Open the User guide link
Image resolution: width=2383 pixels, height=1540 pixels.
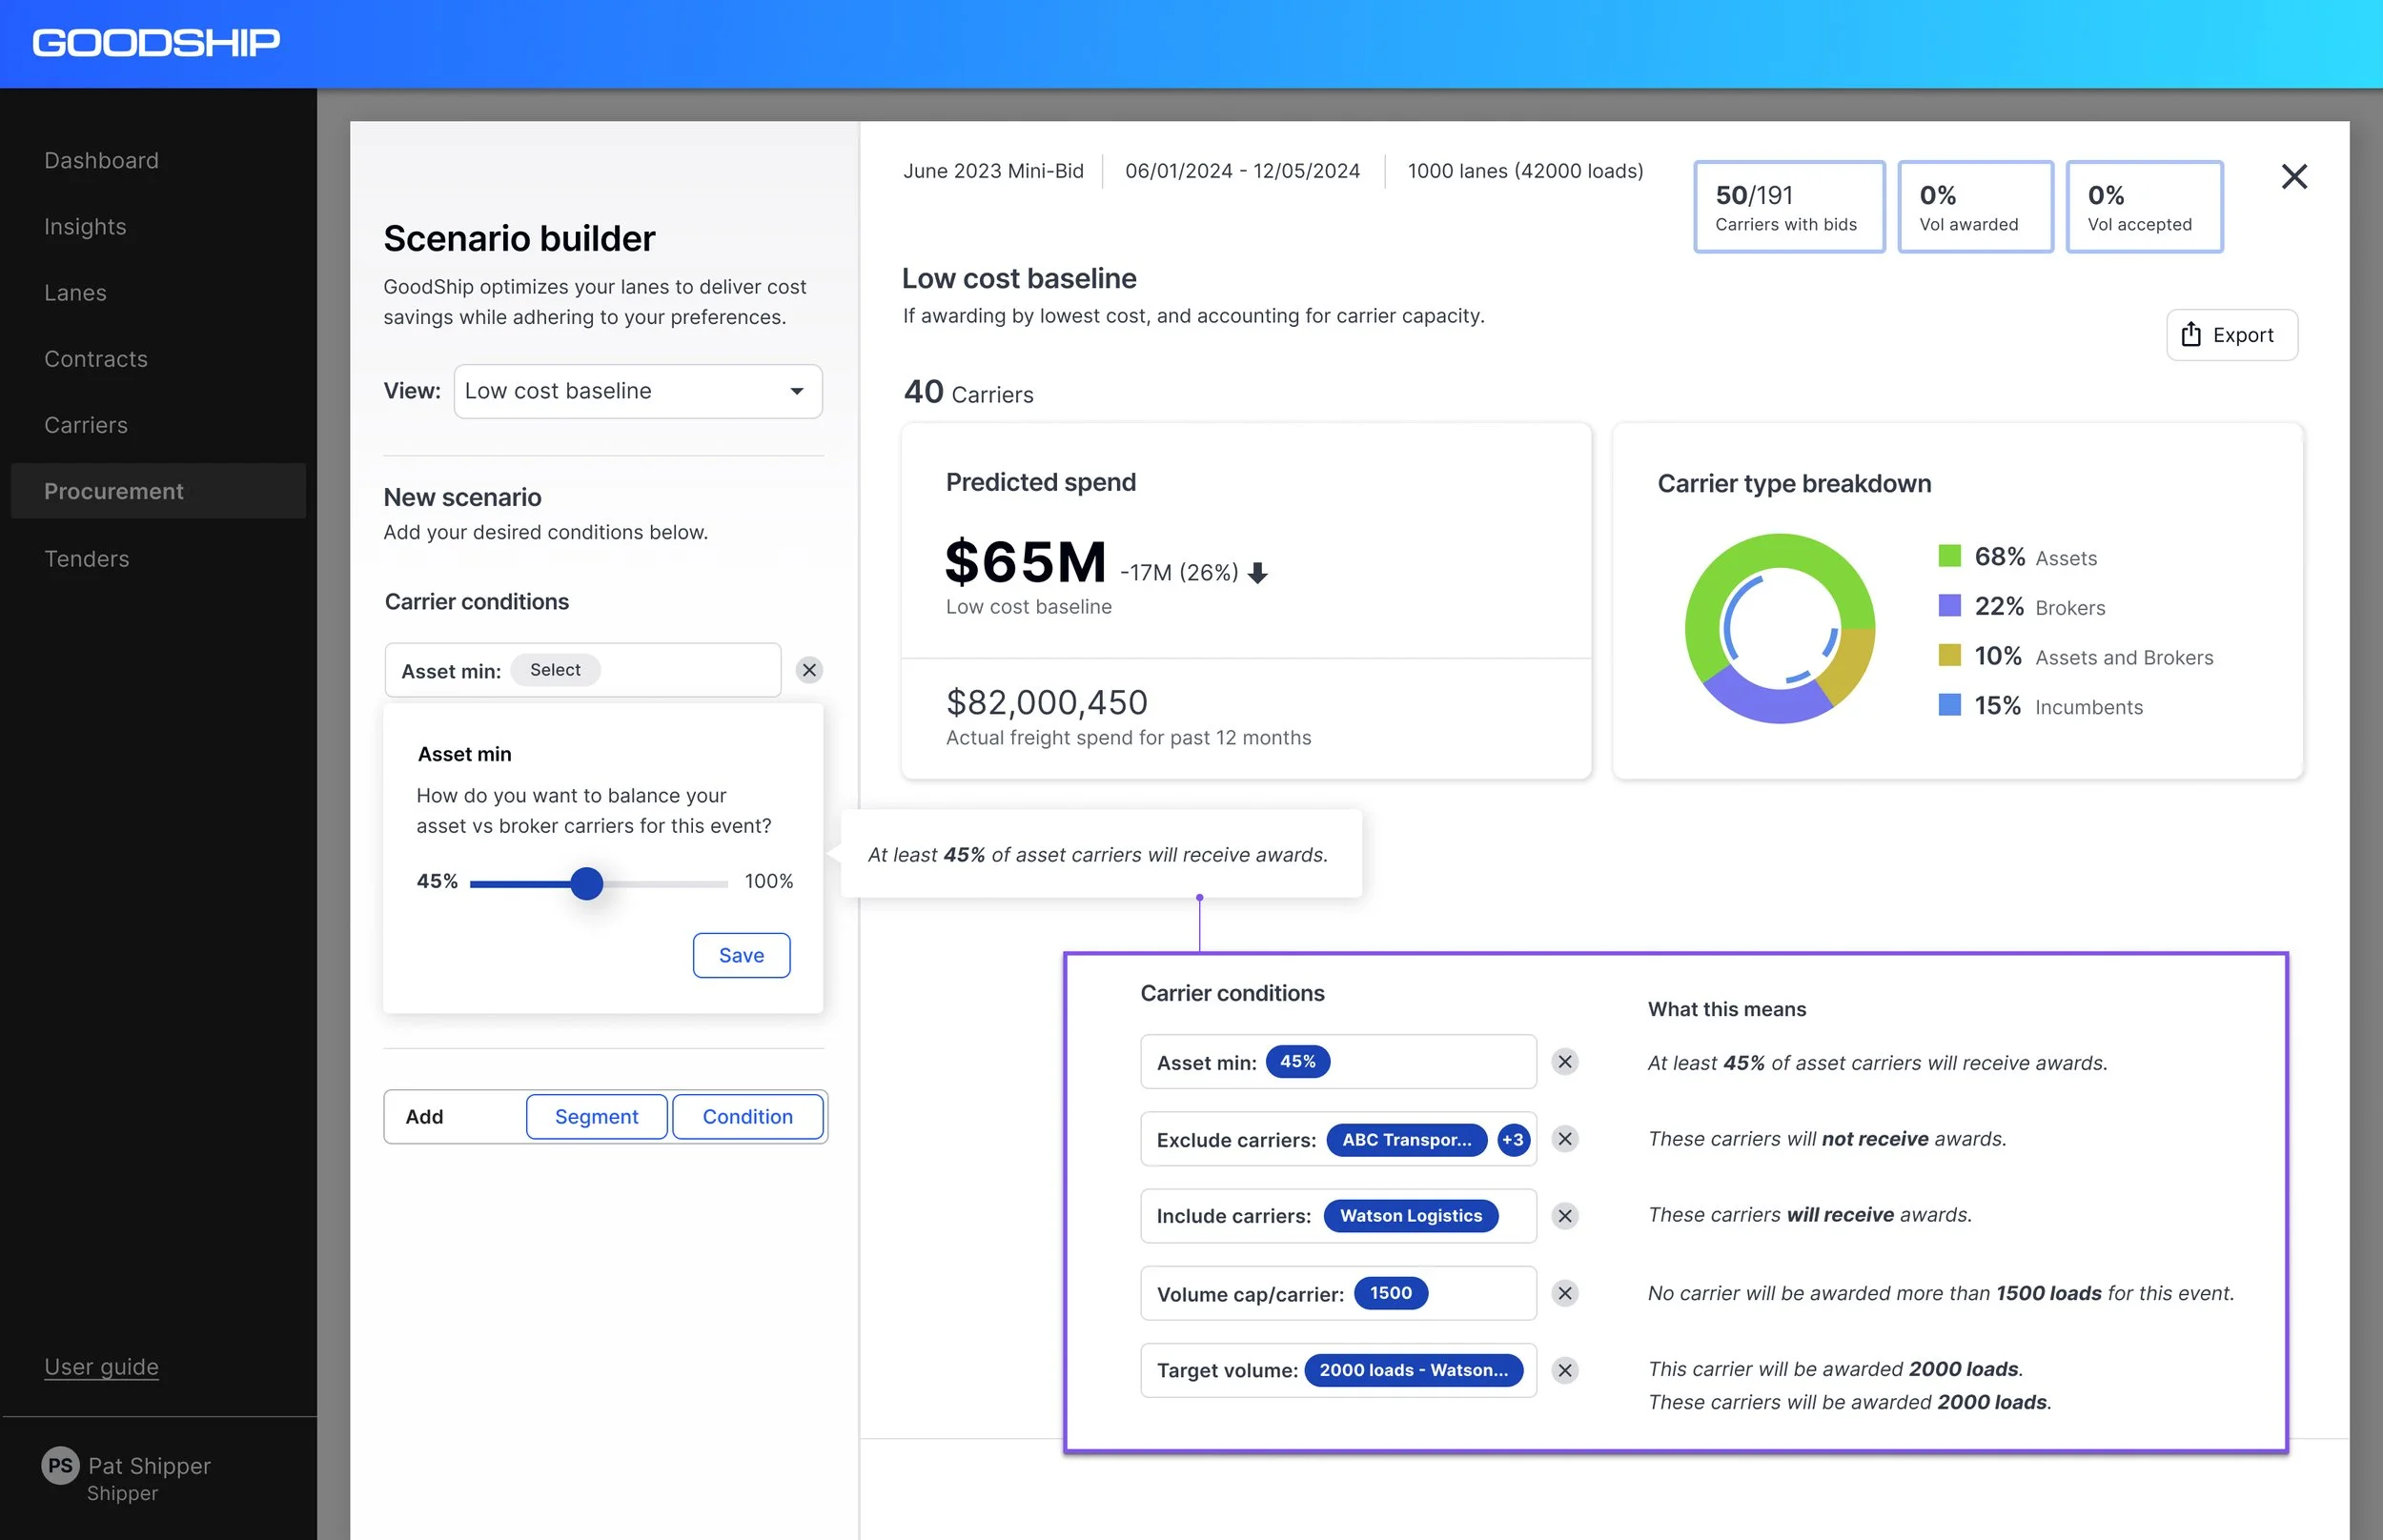pyautogui.click(x=101, y=1367)
